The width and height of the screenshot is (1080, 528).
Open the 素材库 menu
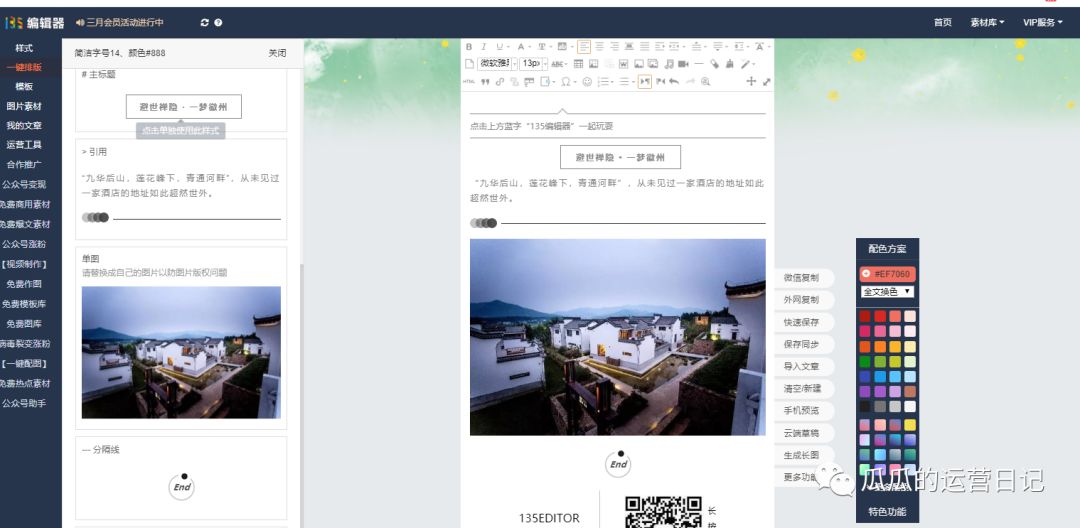click(987, 23)
